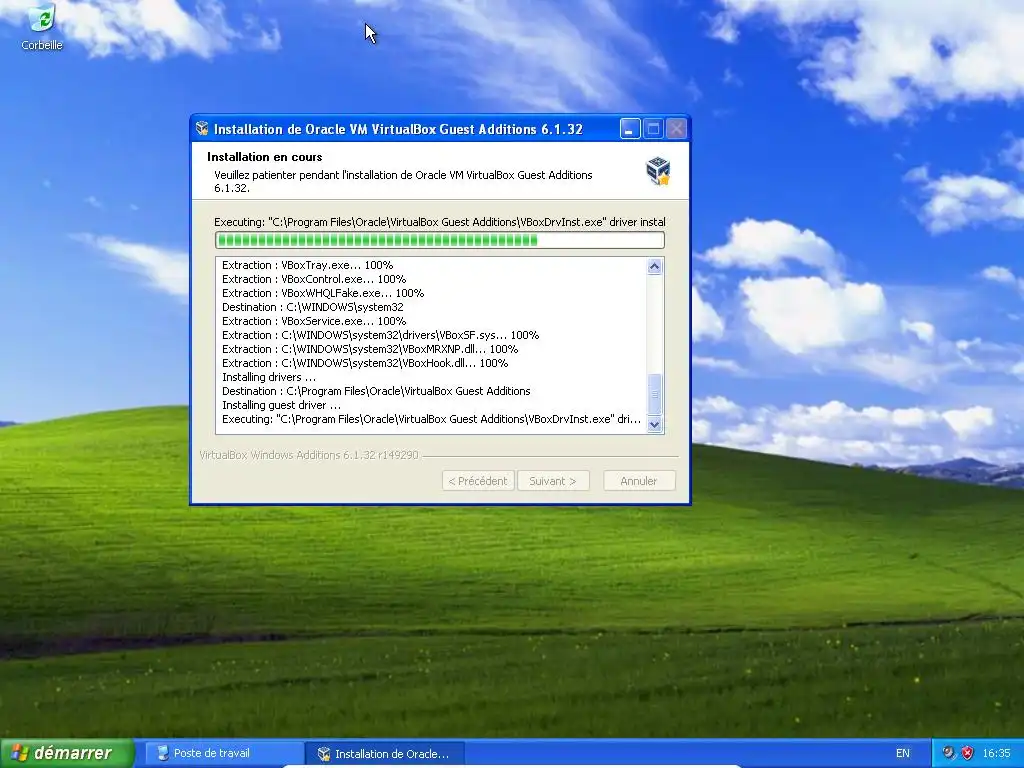Click the VirtualBox cube logo in header

click(x=658, y=171)
